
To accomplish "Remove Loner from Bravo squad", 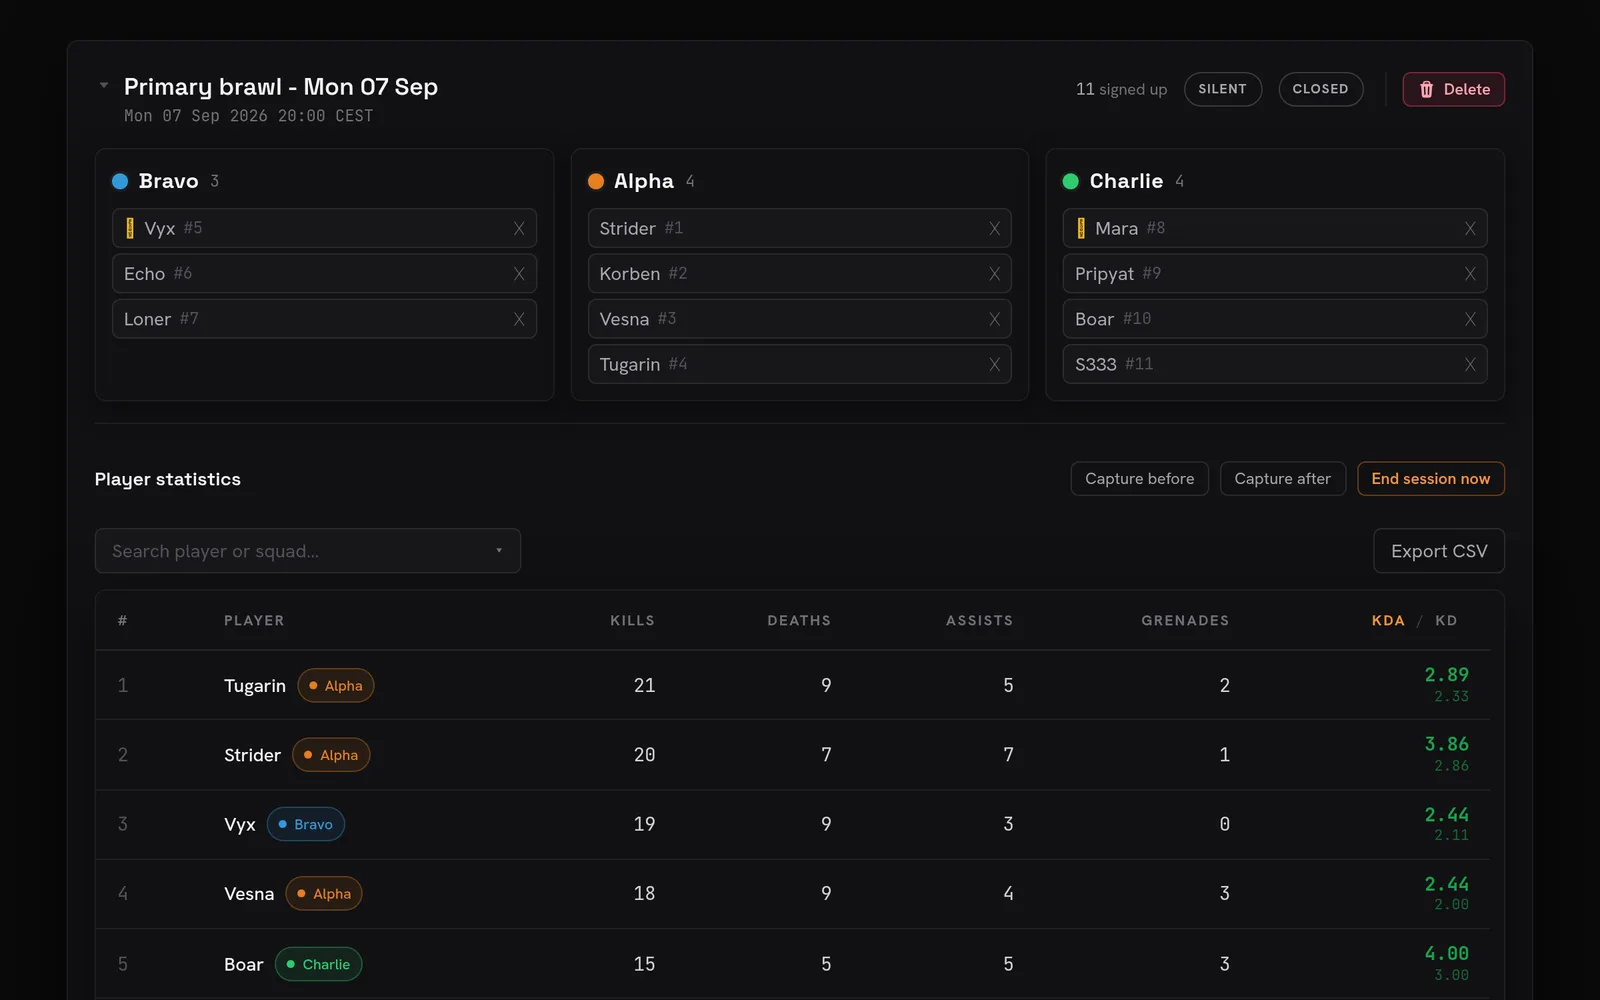I will [x=519, y=319].
